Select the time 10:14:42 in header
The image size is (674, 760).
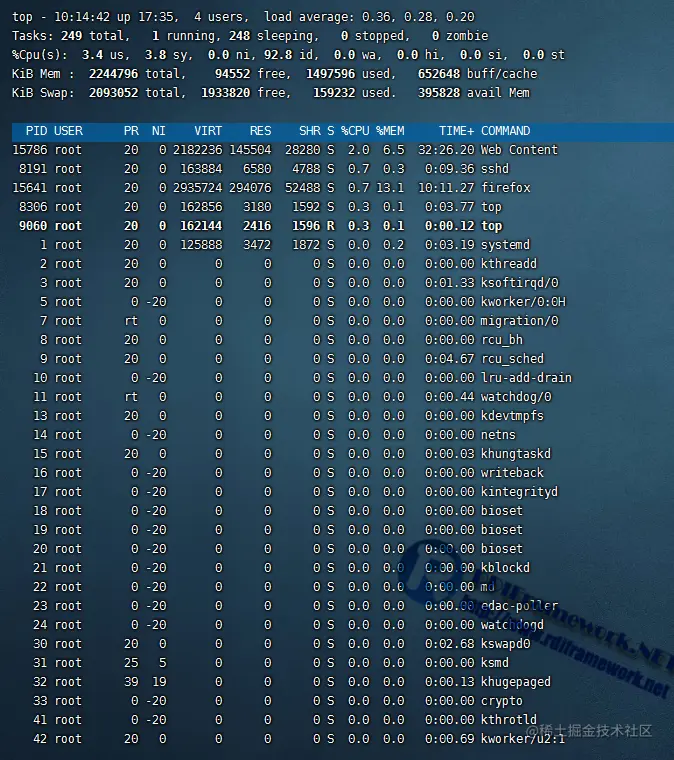[82, 17]
